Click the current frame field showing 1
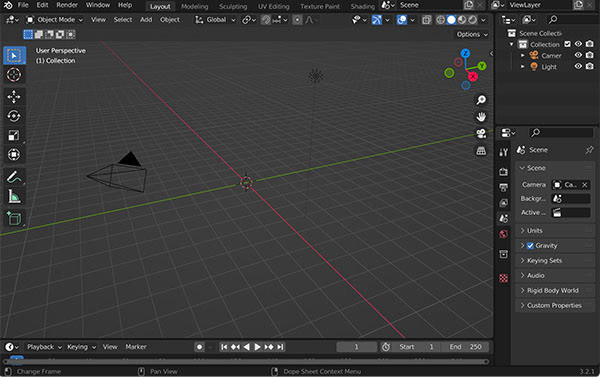 pyautogui.click(x=357, y=347)
